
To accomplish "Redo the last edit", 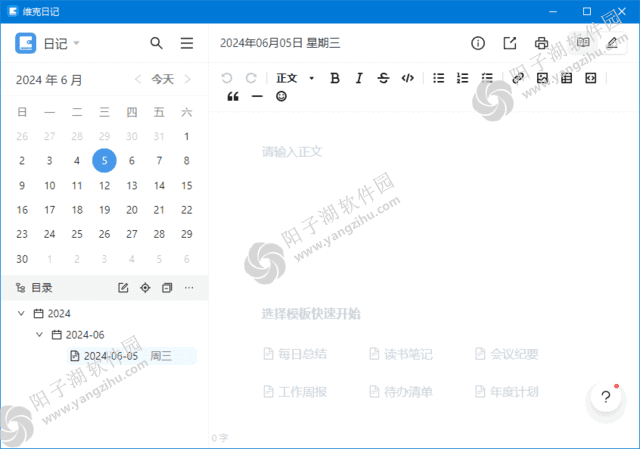I will pos(251,78).
